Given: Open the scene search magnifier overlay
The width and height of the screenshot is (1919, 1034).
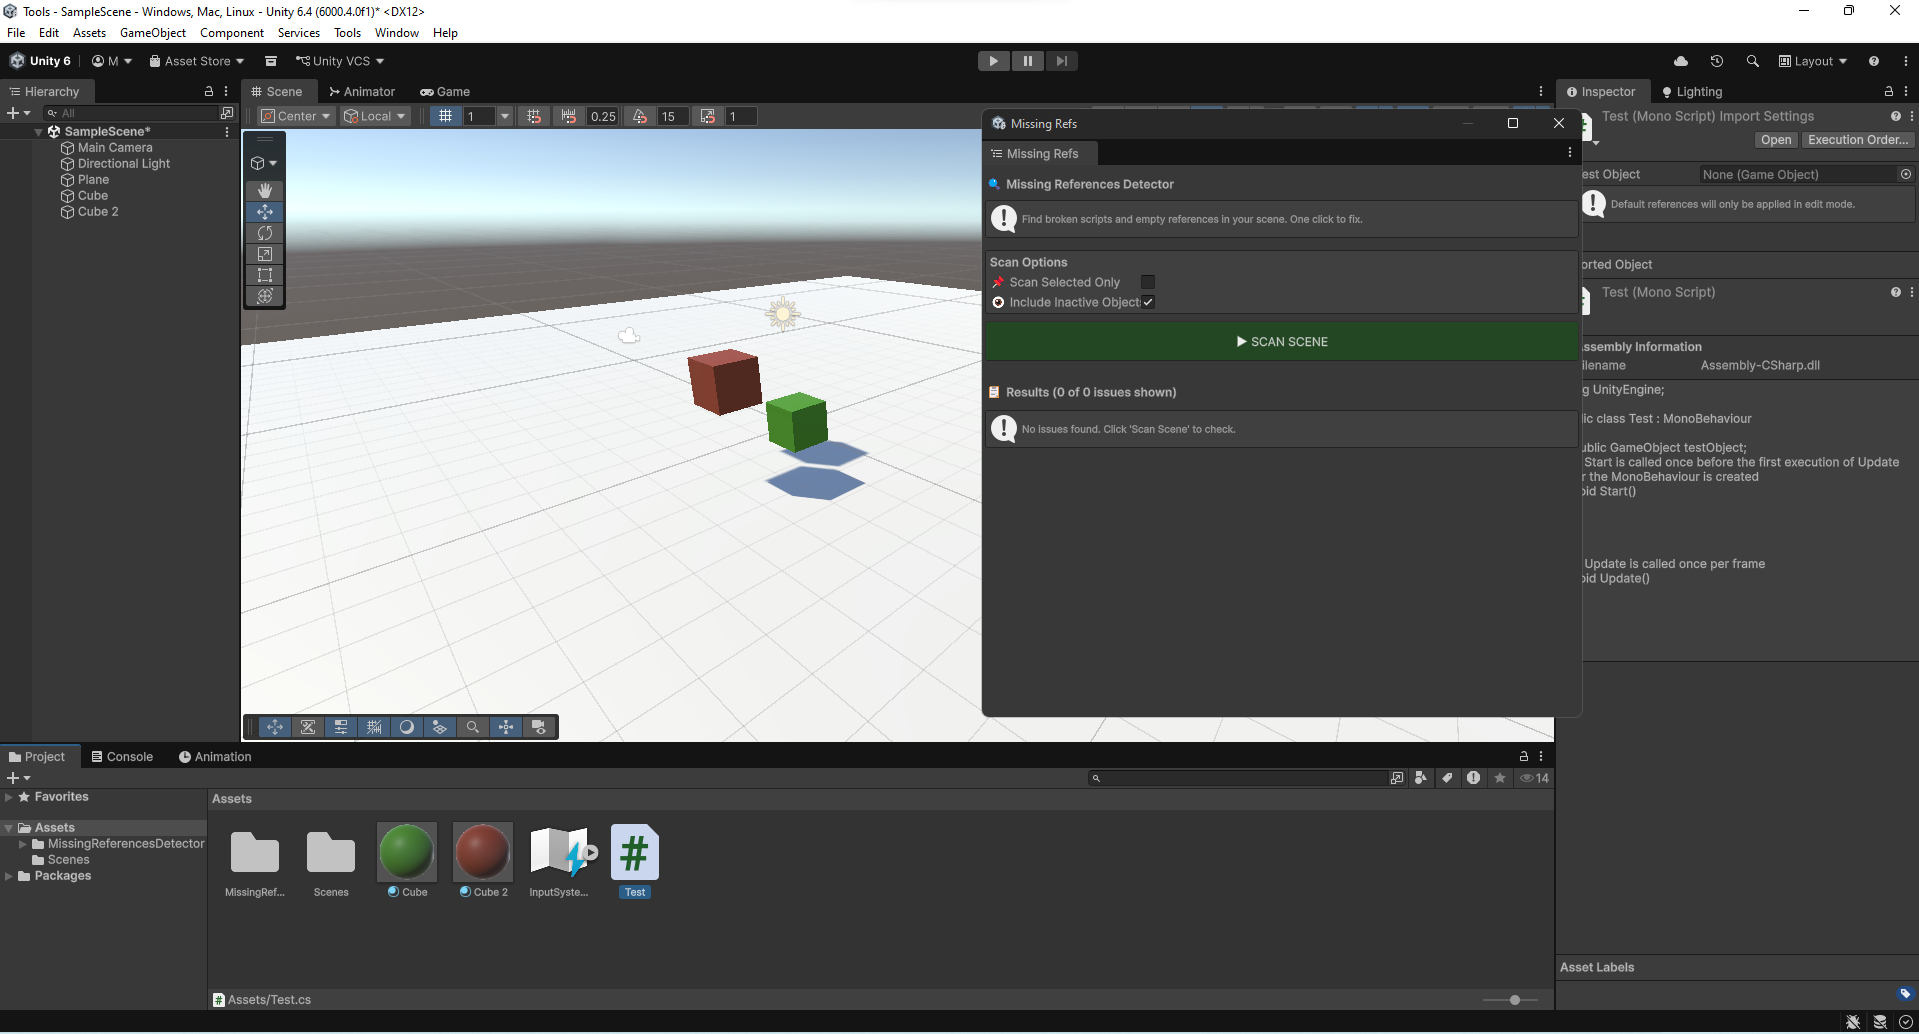Looking at the screenshot, I should (473, 727).
